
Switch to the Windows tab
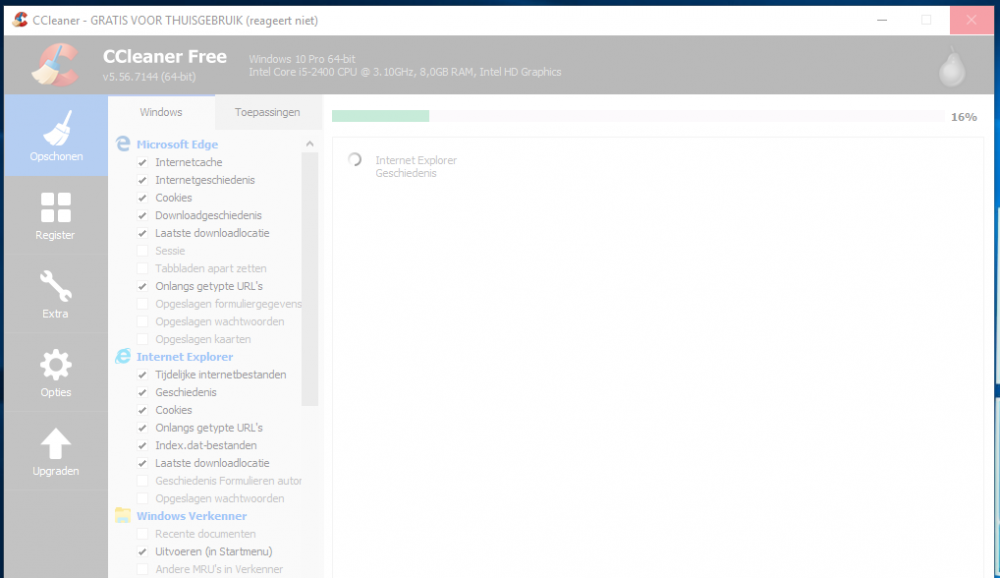pos(161,112)
